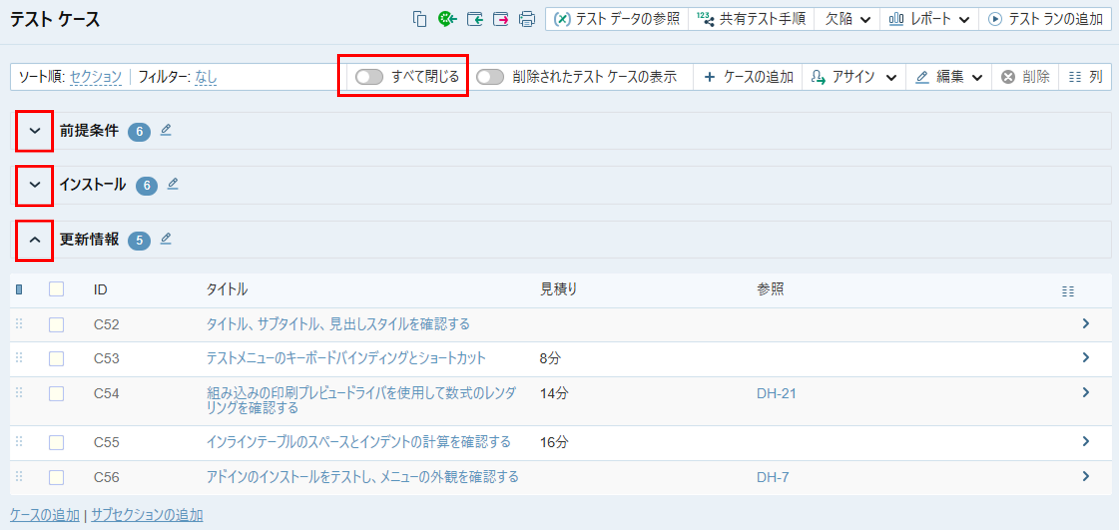Open the 編集 dropdown menu
Image resolution: width=1119 pixels, height=530 pixels.
pos(949,77)
